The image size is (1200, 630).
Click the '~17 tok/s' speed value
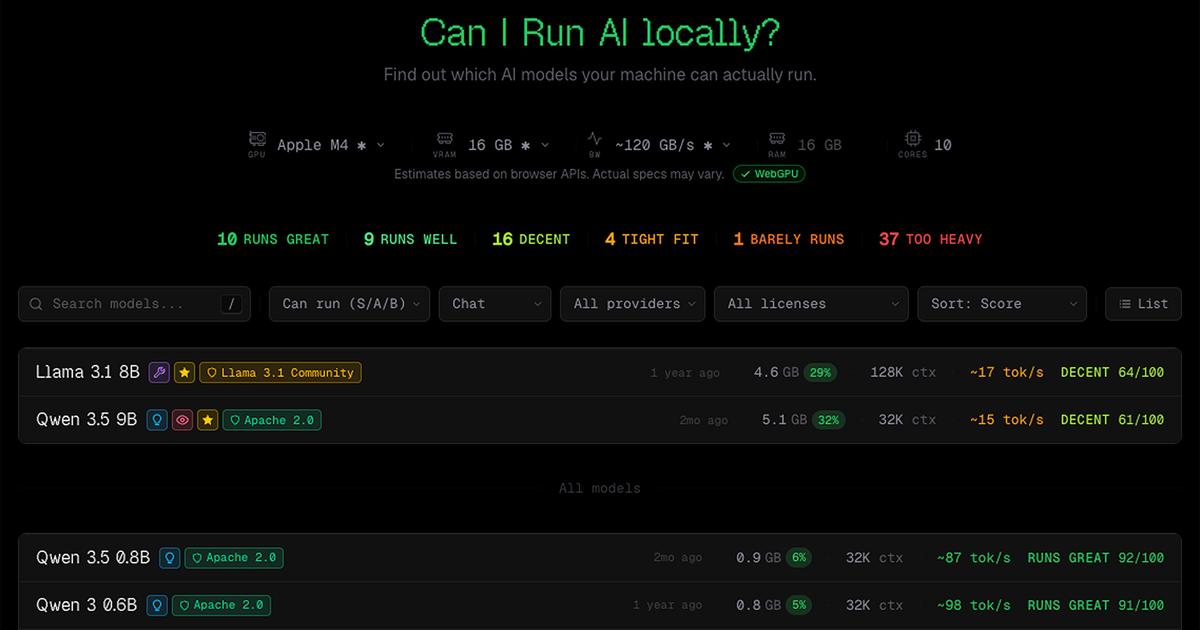point(1006,372)
